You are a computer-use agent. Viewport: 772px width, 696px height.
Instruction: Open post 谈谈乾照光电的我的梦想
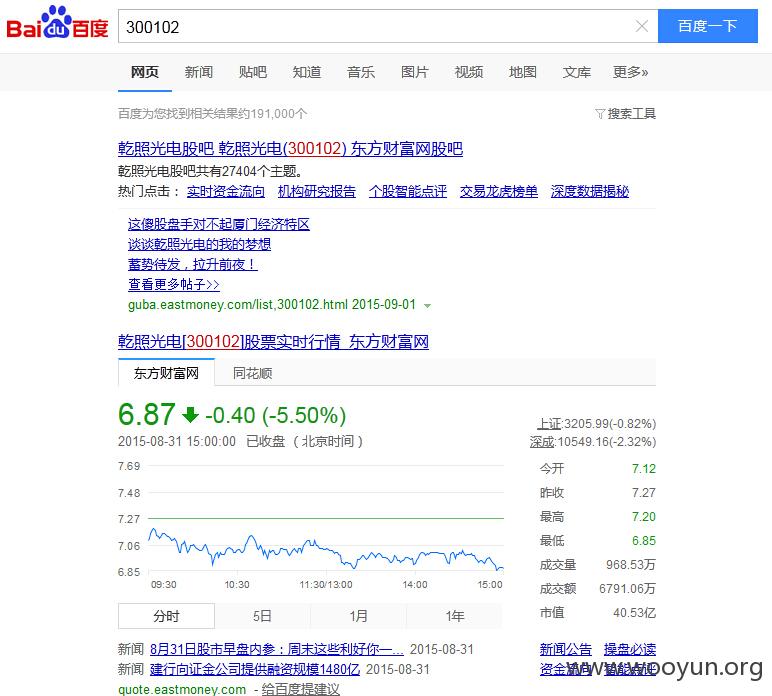click(199, 245)
